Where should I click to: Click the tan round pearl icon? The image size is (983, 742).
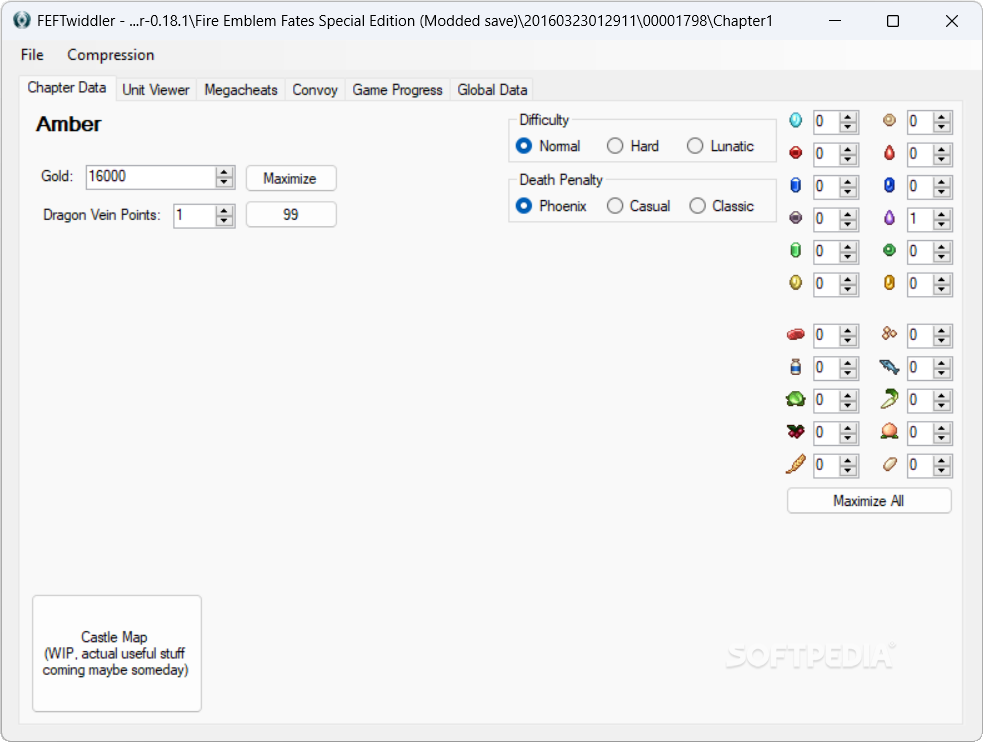pos(889,120)
